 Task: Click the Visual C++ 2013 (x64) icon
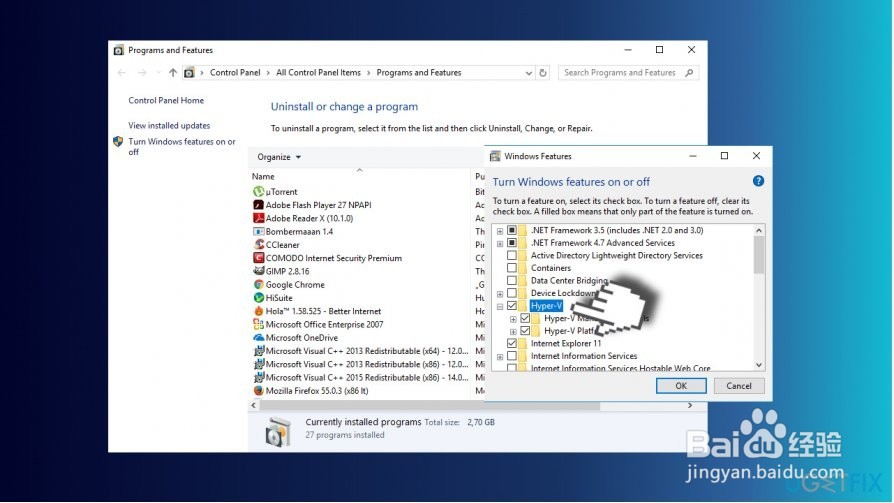click(258, 351)
